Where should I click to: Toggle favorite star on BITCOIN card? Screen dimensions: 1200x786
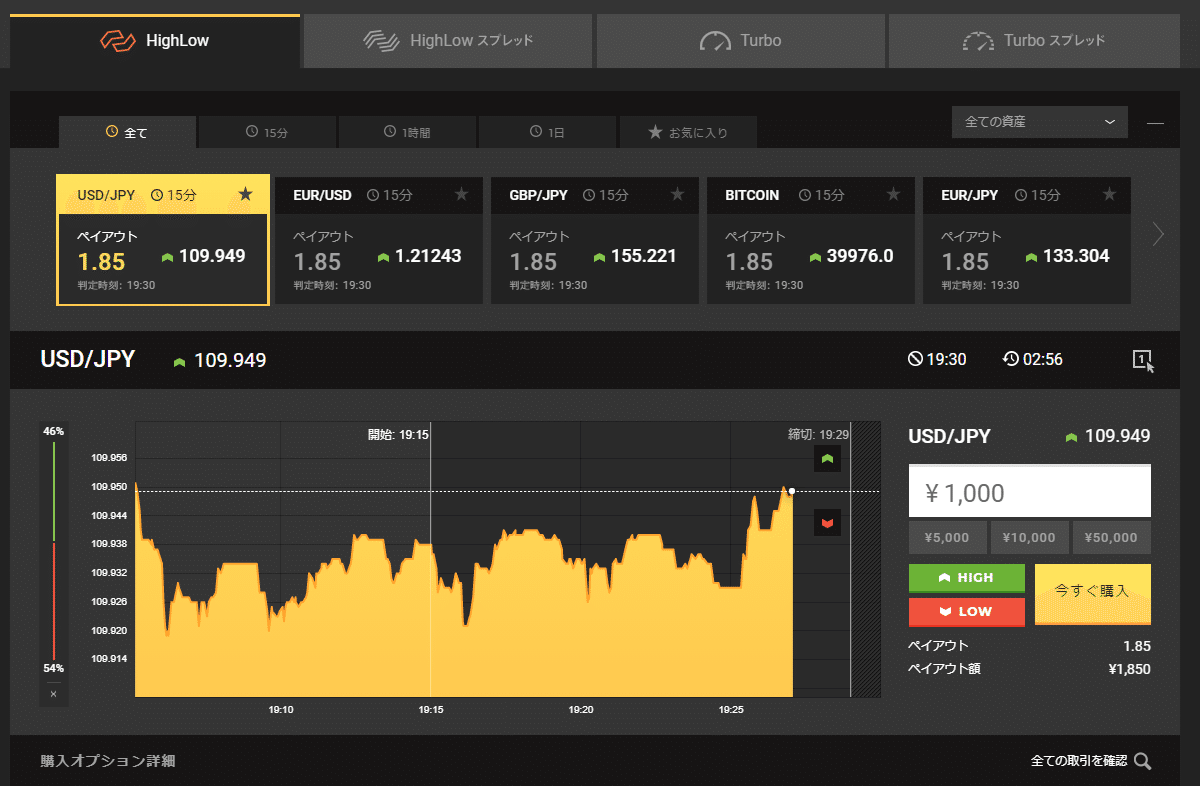coord(893,194)
